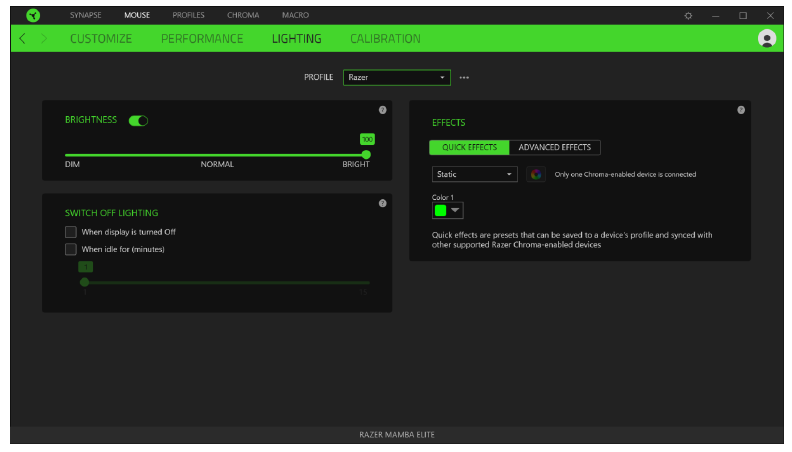
Task: Open the Profiles tab
Action: pyautogui.click(x=188, y=15)
